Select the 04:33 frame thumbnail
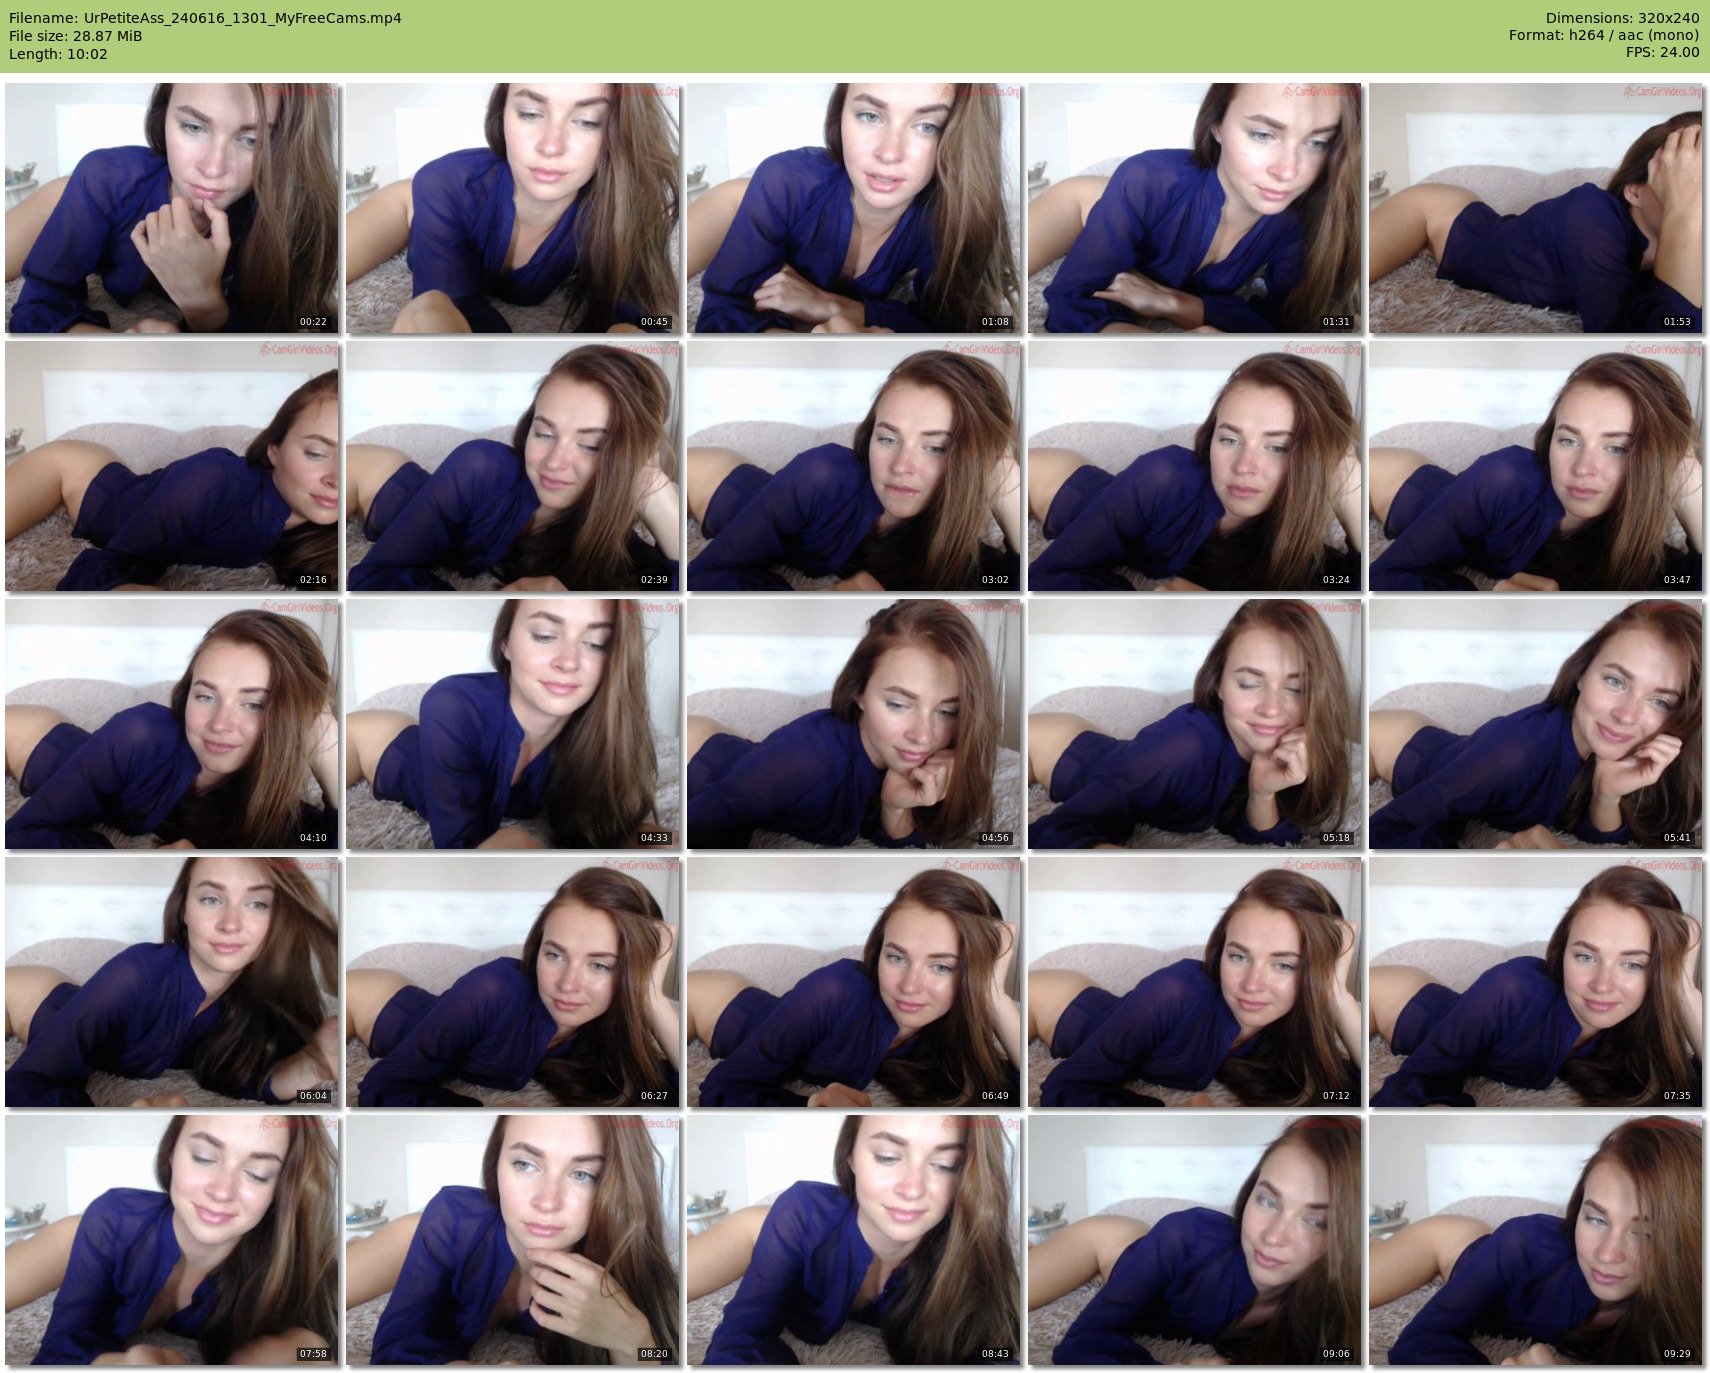Viewport: 1710px width, 1373px height. coord(513,724)
